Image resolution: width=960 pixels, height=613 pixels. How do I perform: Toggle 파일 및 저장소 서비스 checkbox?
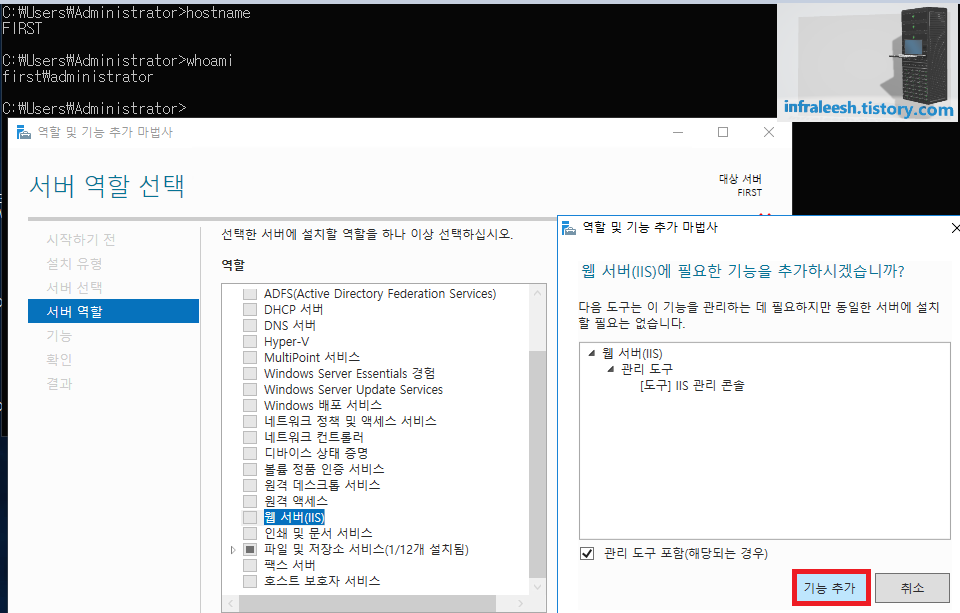tap(250, 549)
